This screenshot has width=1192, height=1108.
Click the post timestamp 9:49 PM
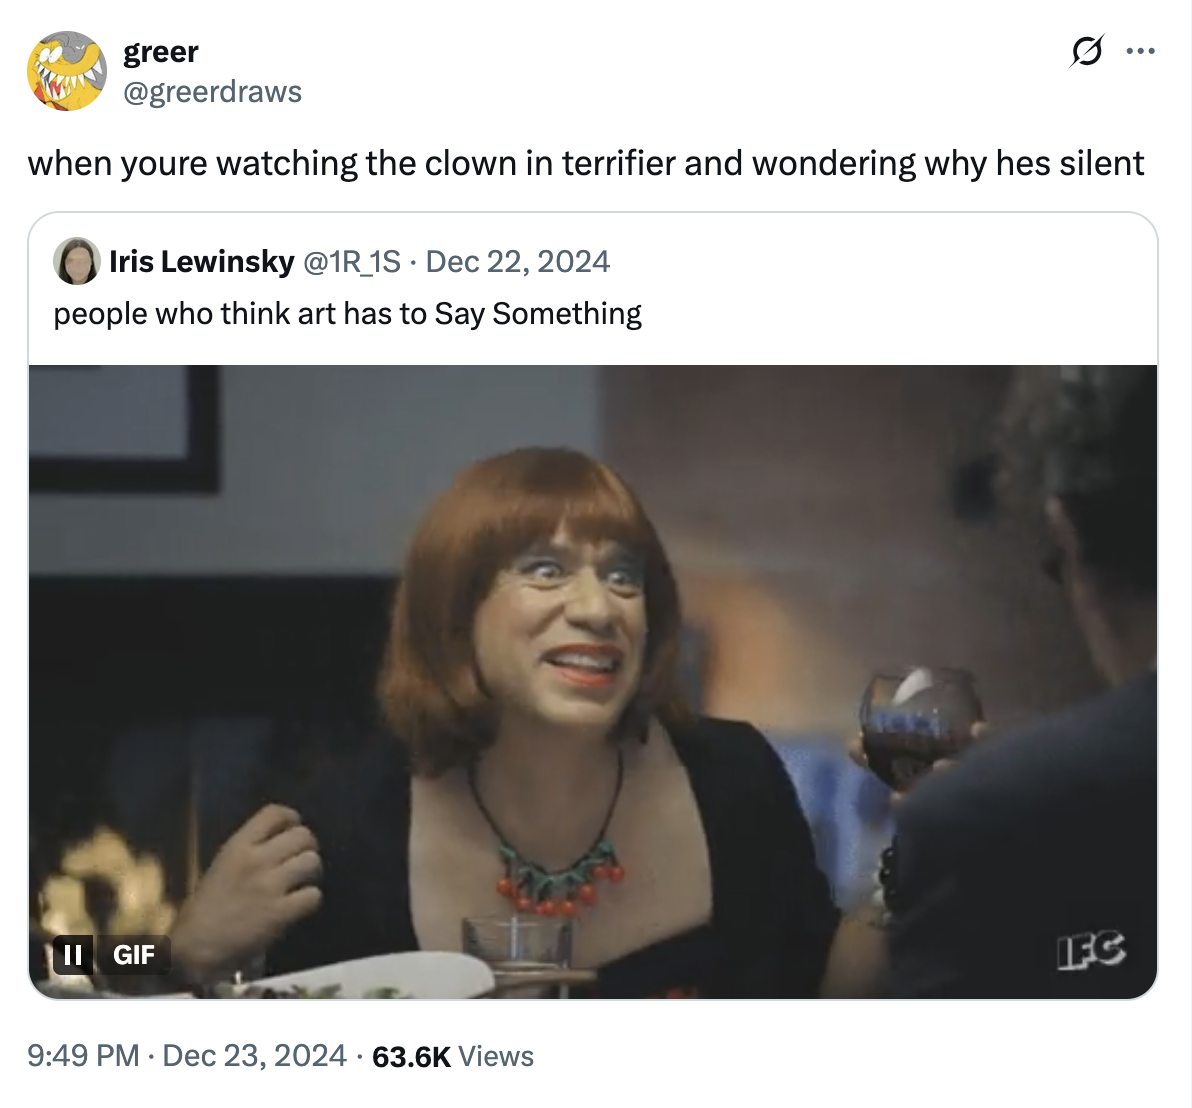83,1056
